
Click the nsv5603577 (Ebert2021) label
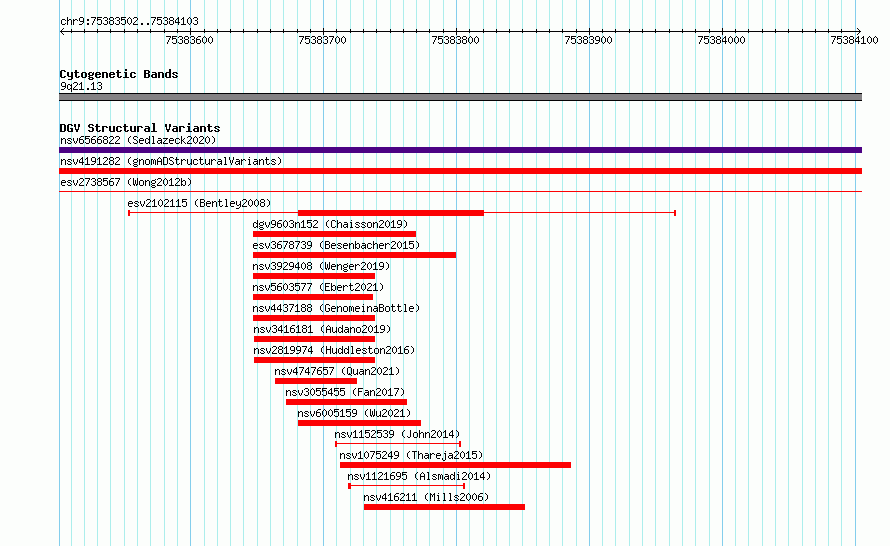(318, 287)
